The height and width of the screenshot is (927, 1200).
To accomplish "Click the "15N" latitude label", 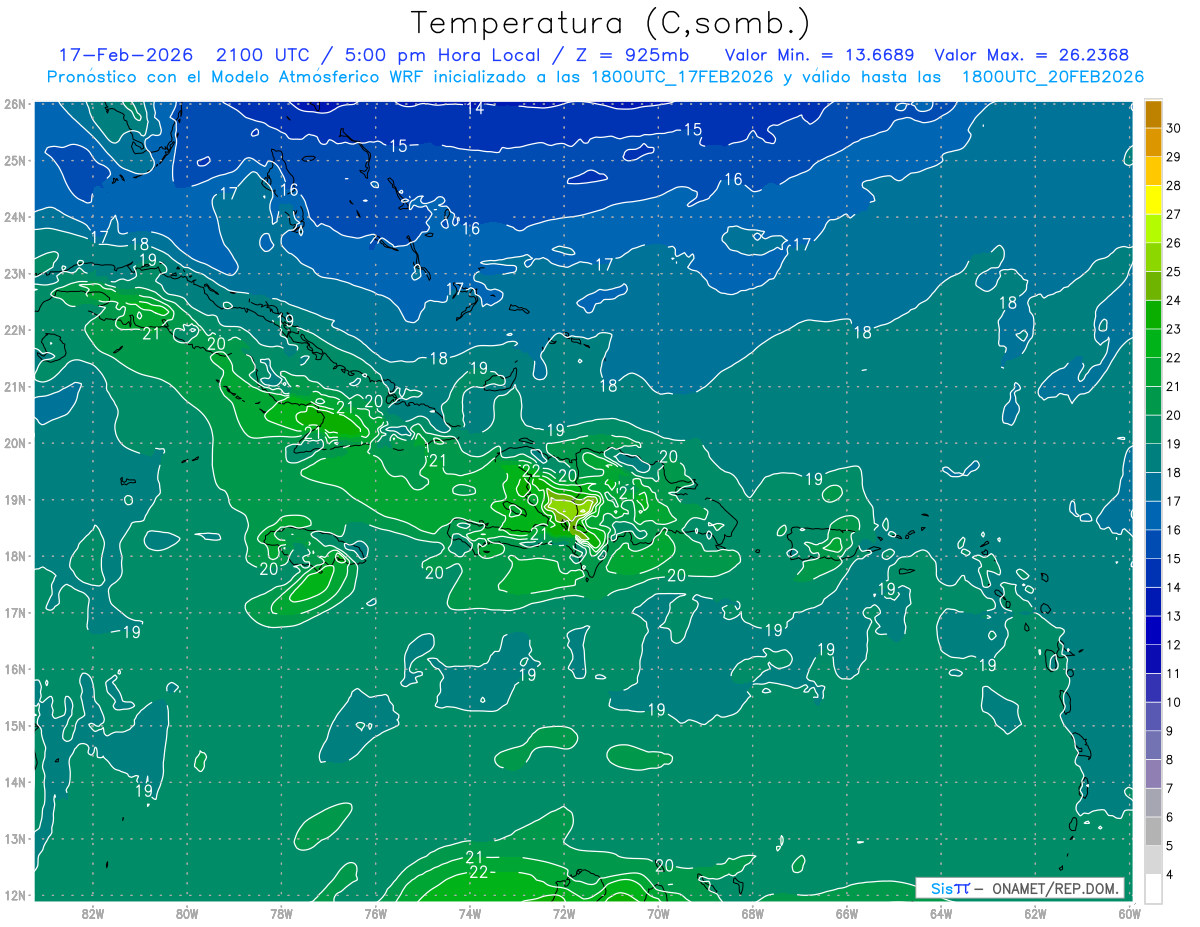I will click(x=15, y=725).
